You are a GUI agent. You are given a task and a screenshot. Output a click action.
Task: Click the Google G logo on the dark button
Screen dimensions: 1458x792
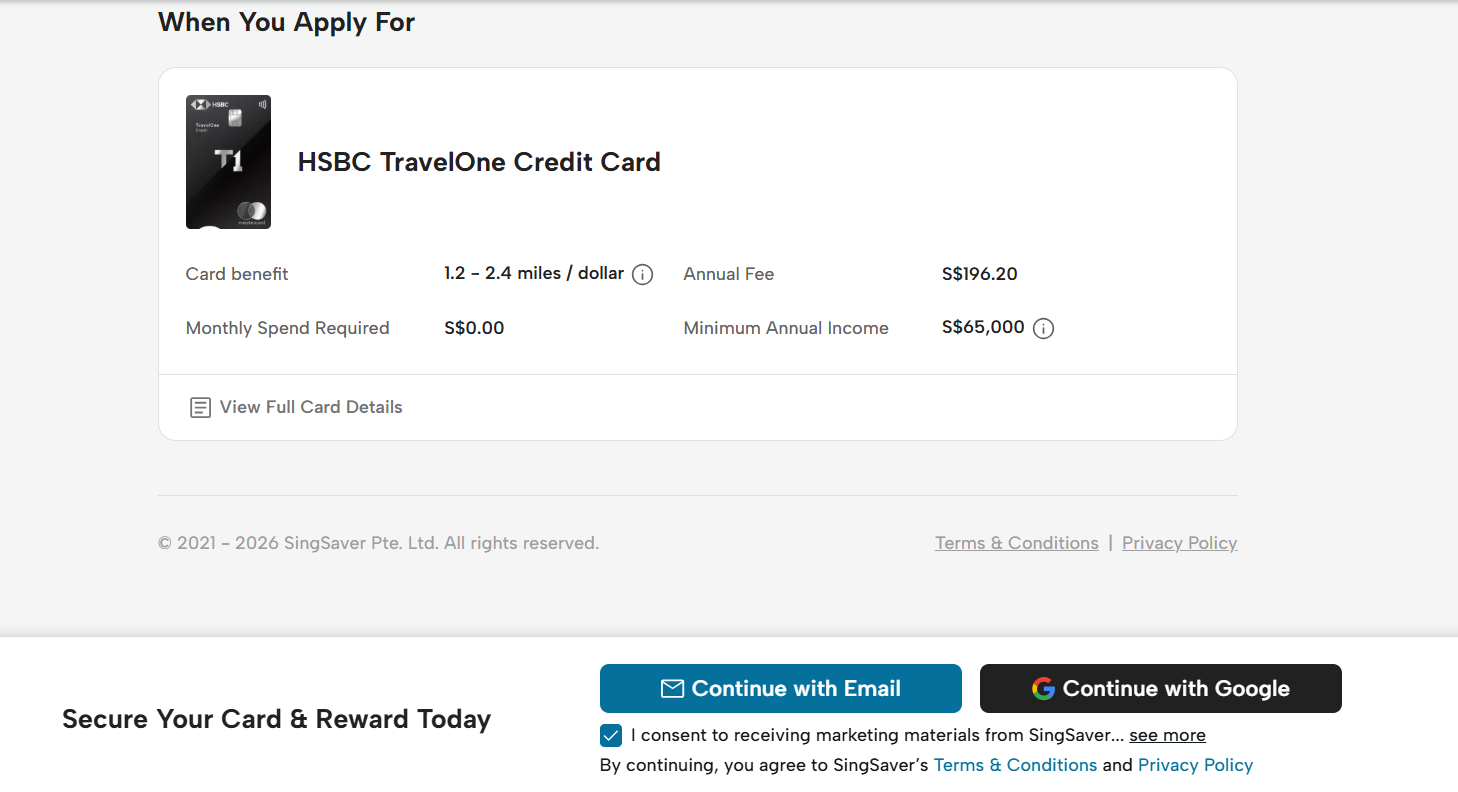1042,688
